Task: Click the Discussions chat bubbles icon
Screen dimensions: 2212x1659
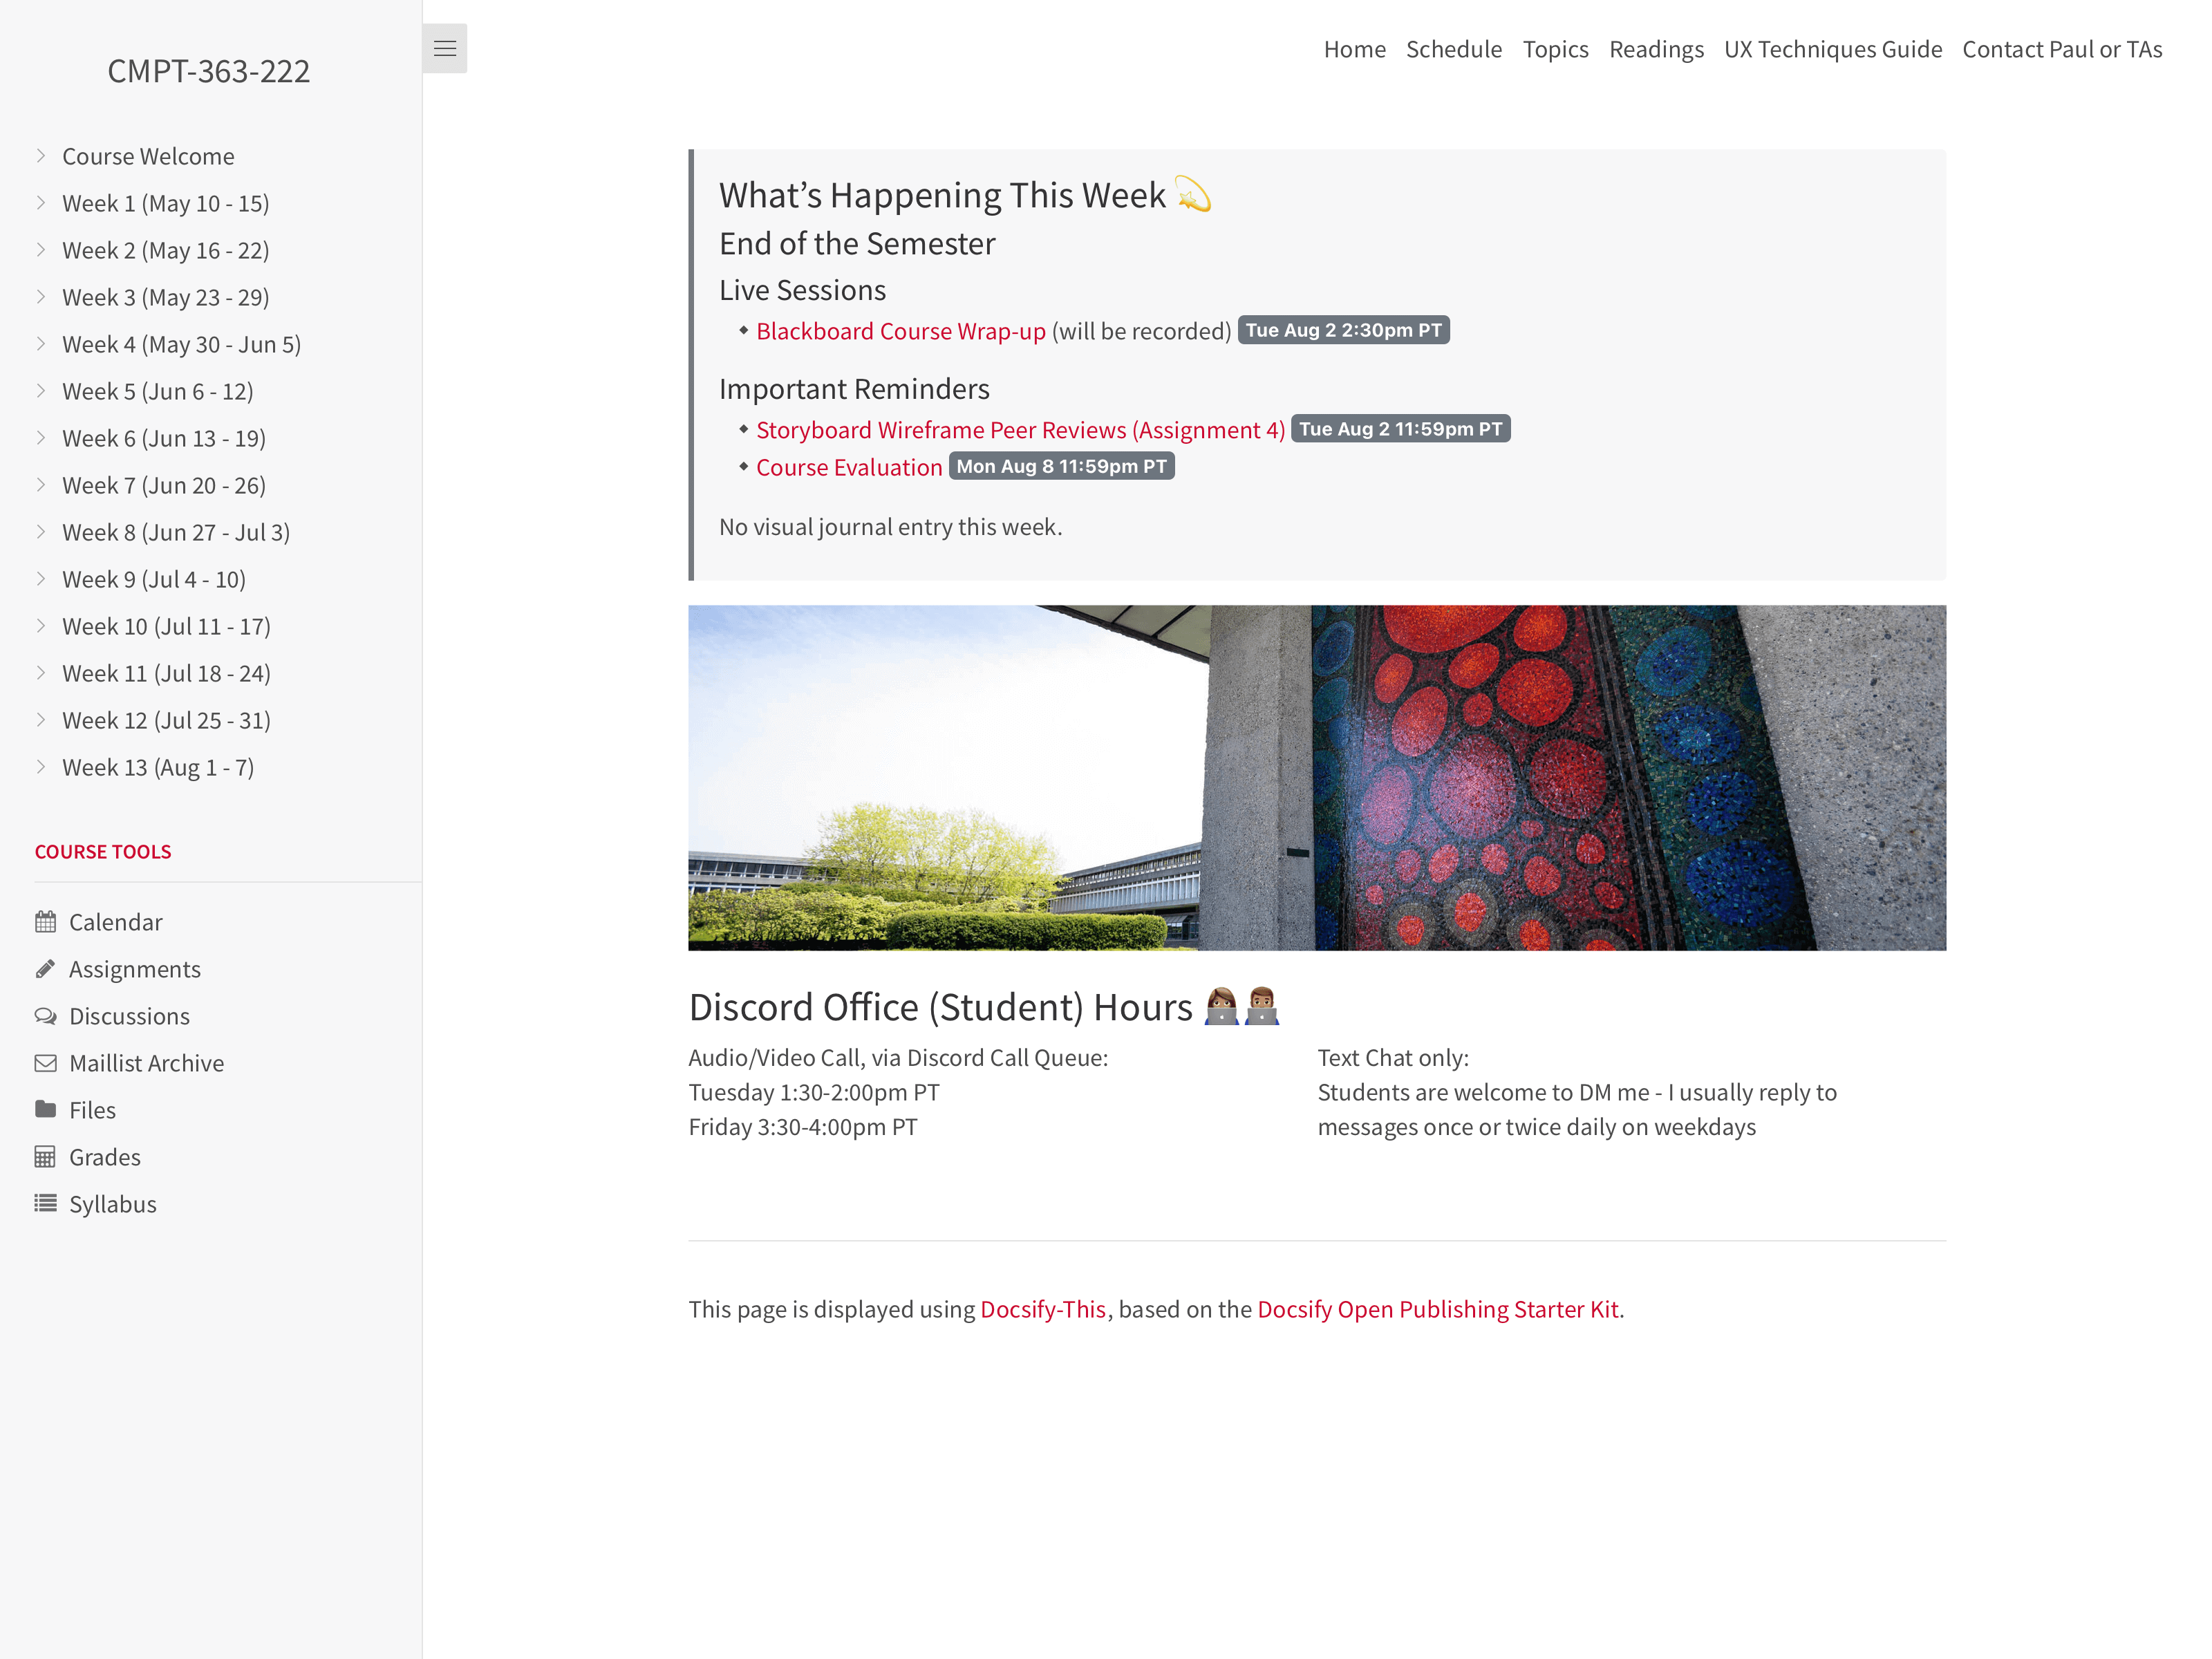Action: click(45, 1016)
